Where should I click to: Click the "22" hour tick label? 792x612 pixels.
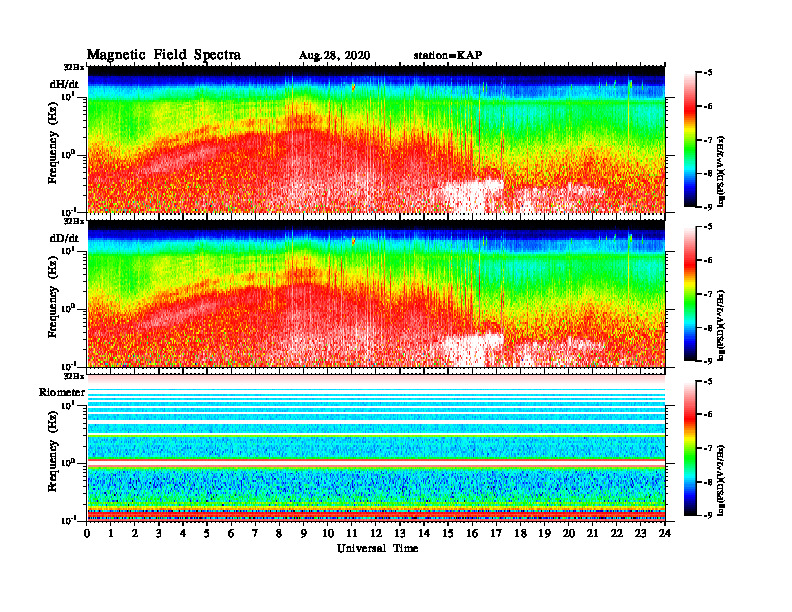617,533
